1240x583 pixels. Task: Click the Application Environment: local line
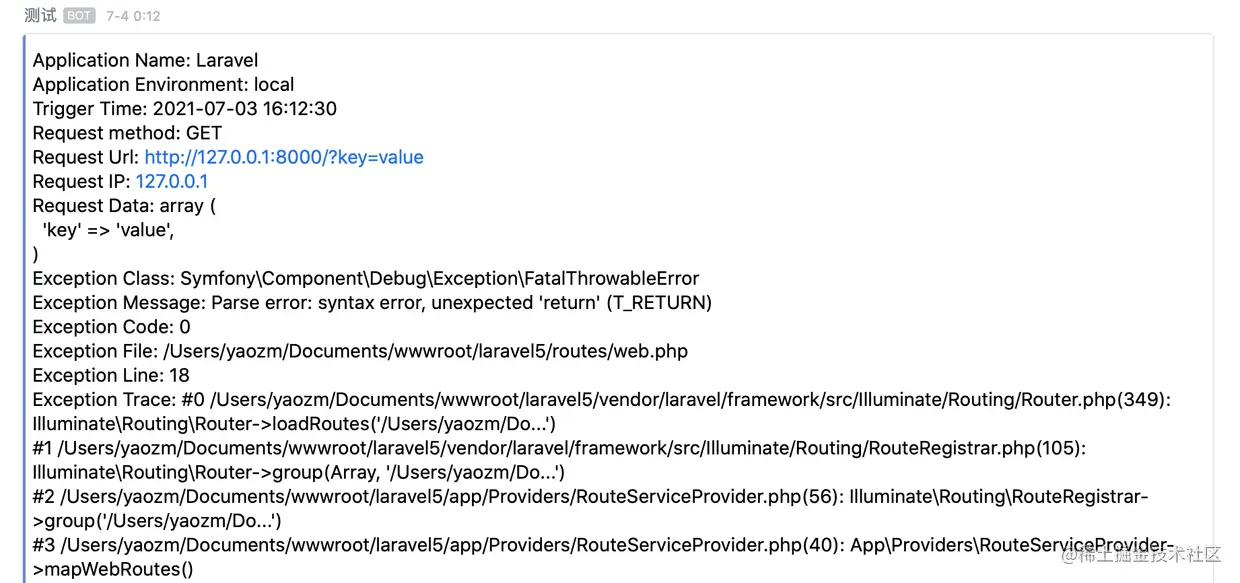pyautogui.click(x=163, y=84)
